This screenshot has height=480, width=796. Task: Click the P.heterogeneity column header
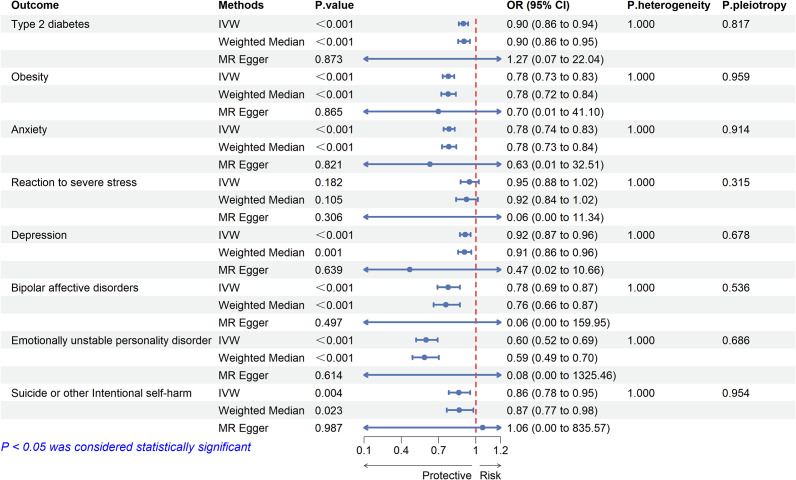[x=669, y=6]
